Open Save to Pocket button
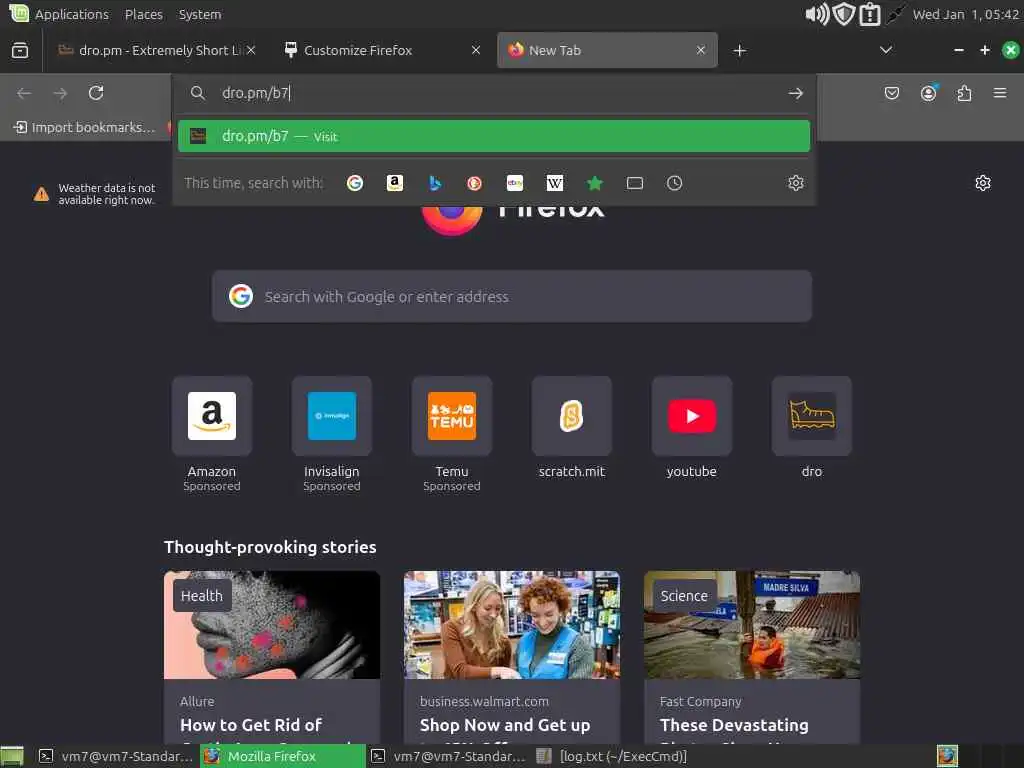Viewport: 1024px width, 768px height. point(891,93)
